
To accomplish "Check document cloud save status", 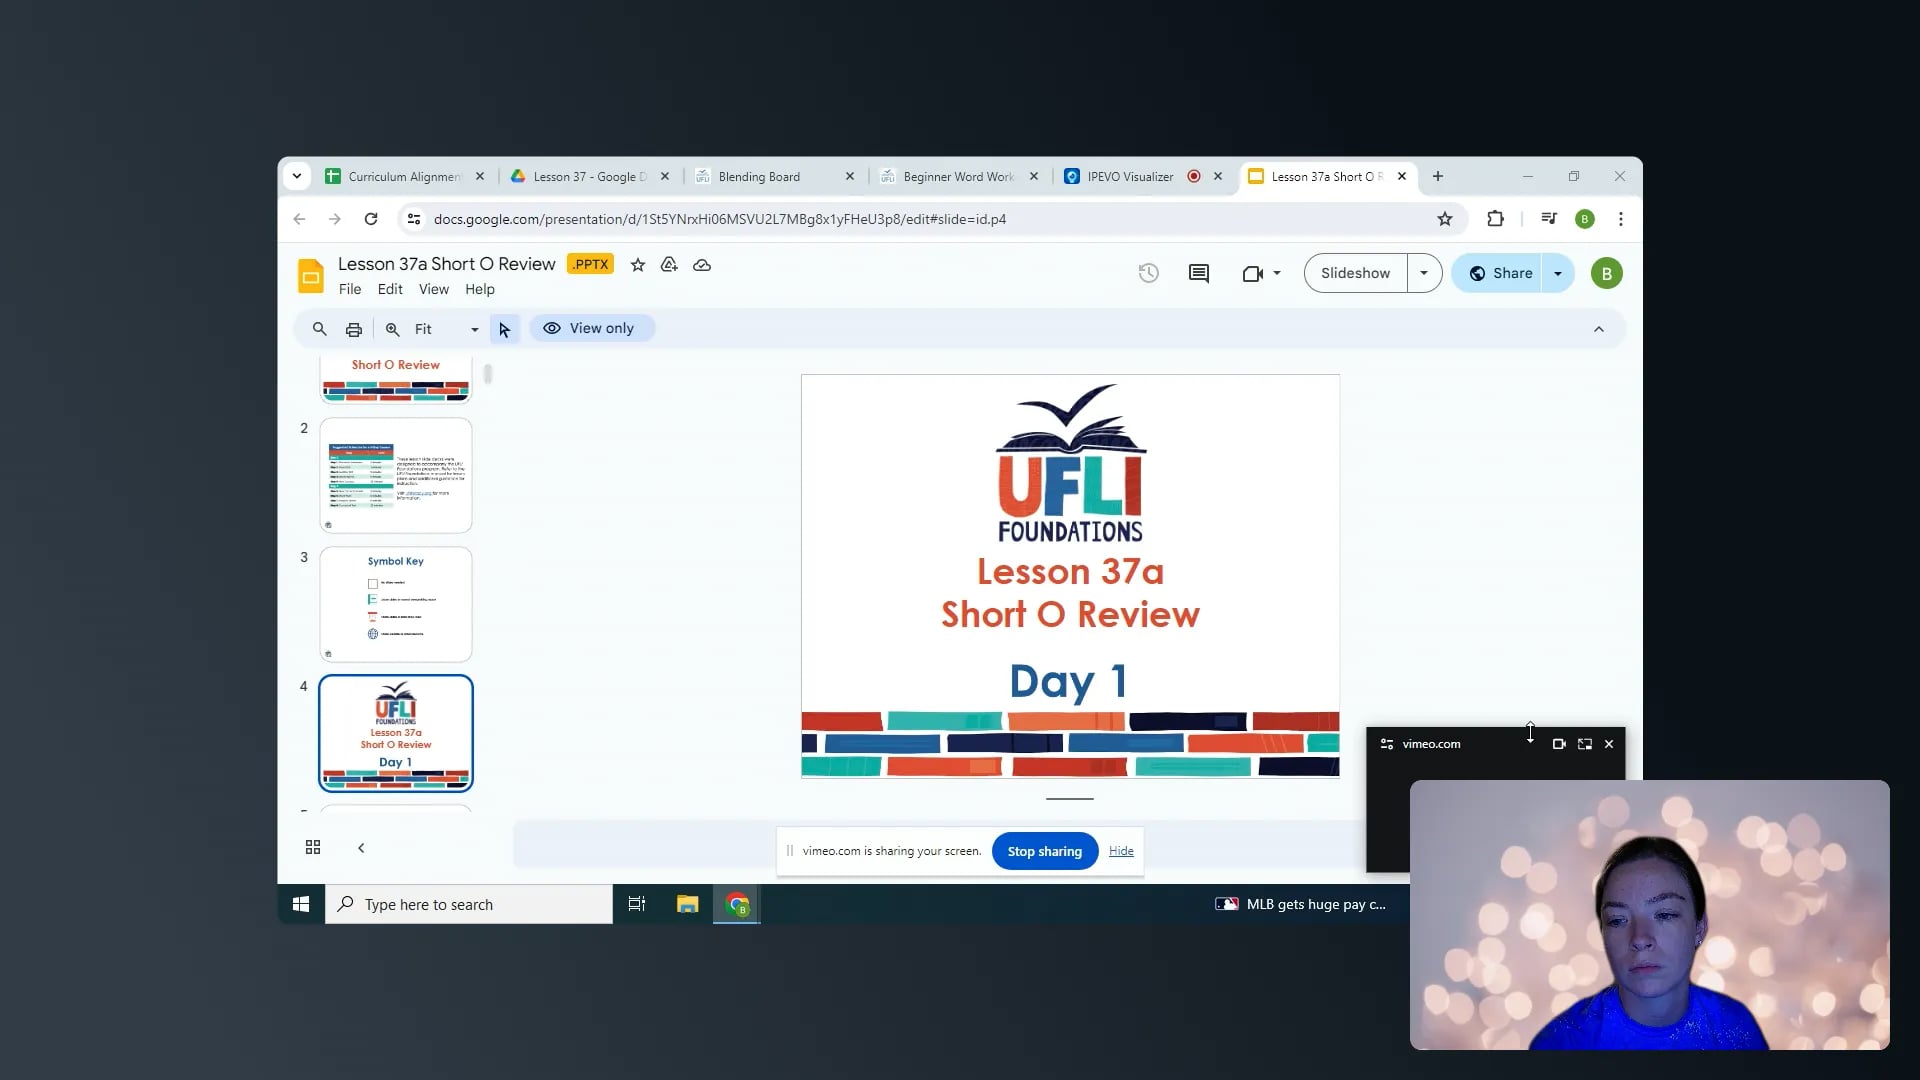I will point(702,265).
